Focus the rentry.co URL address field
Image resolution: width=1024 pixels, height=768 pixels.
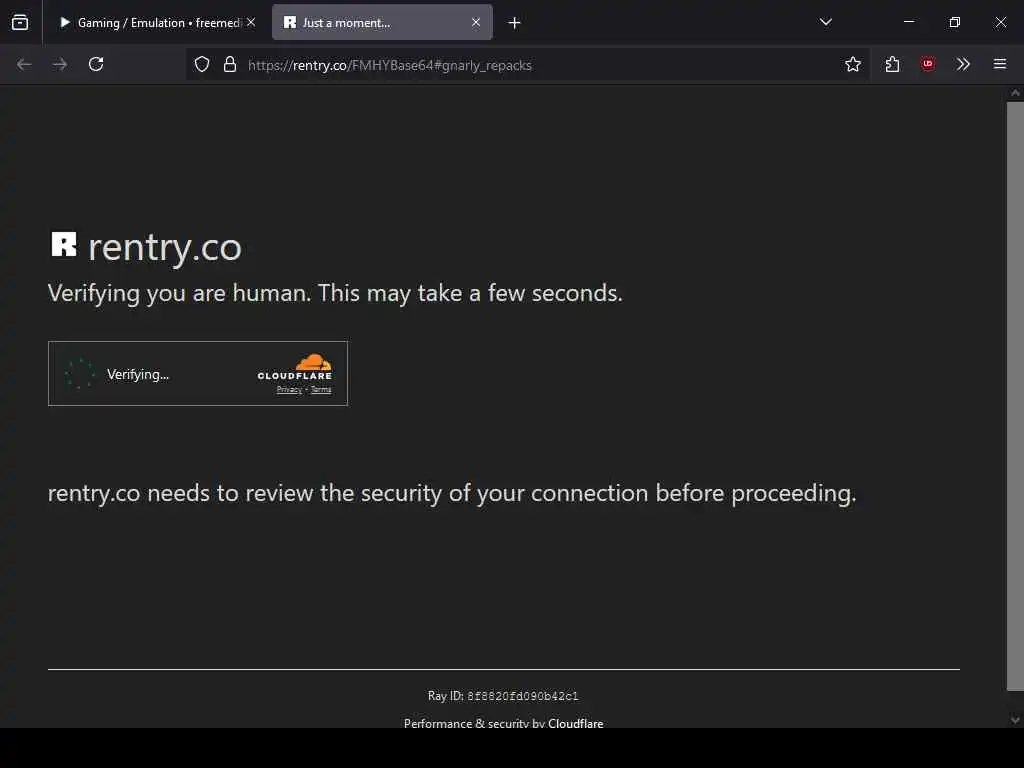[x=528, y=65]
